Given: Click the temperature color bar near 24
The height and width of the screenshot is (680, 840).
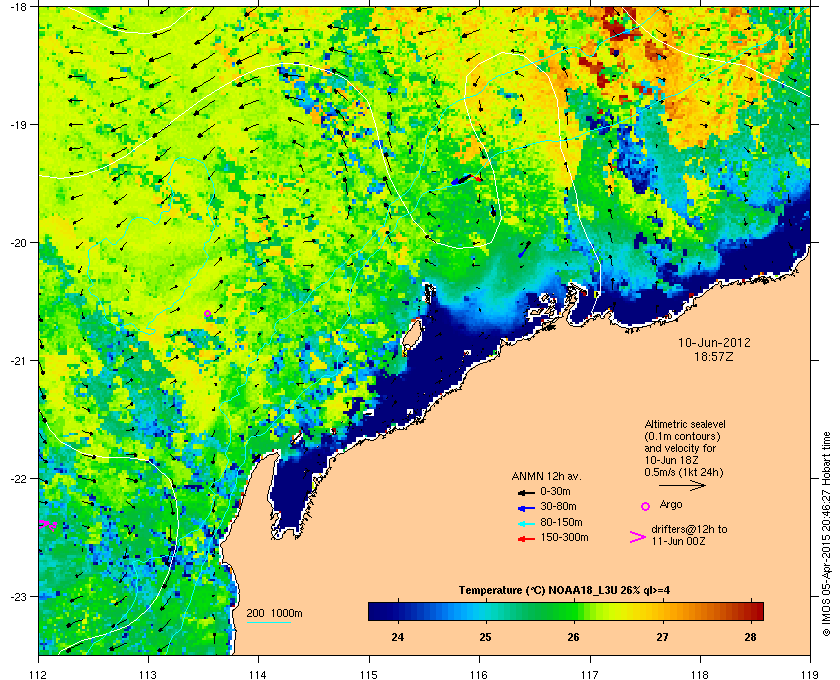Looking at the screenshot, I should click(x=398, y=611).
